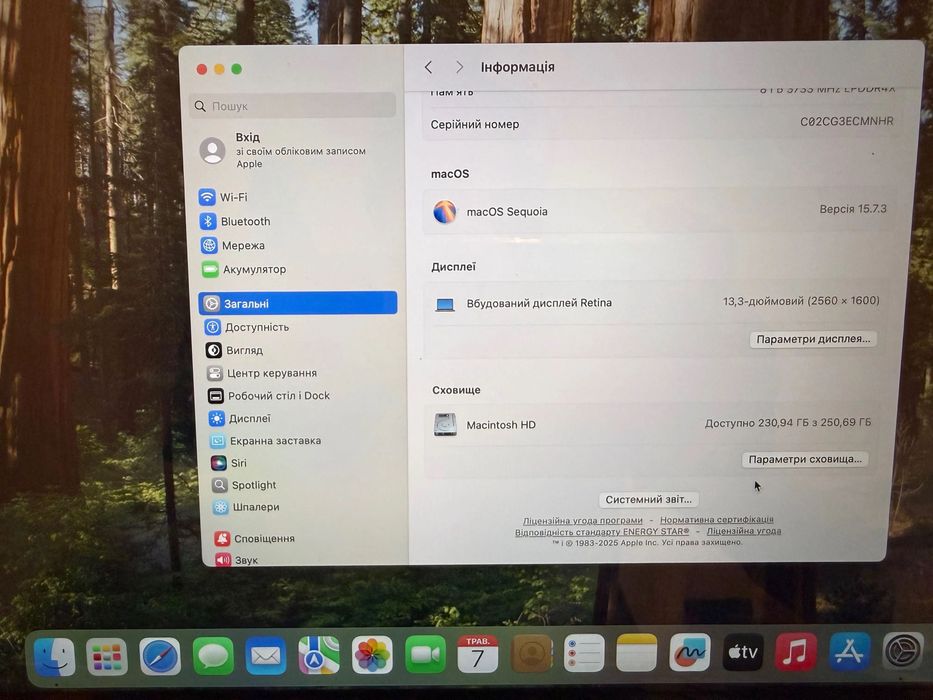Viewport: 933px width, 700px height.
Task: Click Вбудований дисплей Retina row
Action: point(658,302)
